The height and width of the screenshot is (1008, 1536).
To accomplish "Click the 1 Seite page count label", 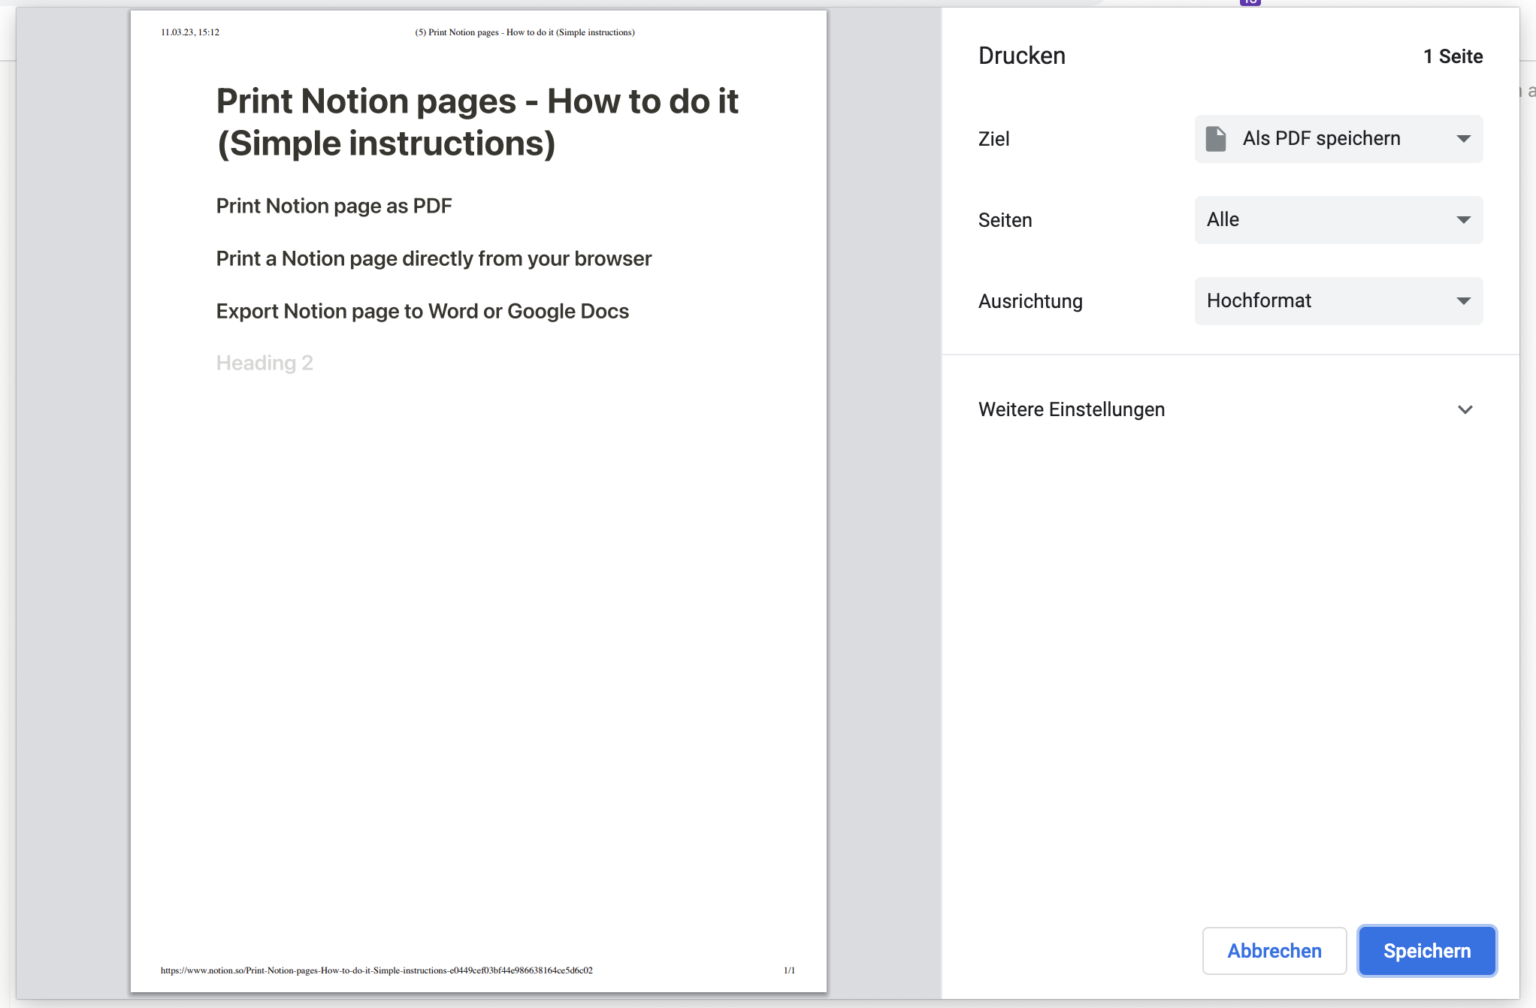I will coord(1453,57).
